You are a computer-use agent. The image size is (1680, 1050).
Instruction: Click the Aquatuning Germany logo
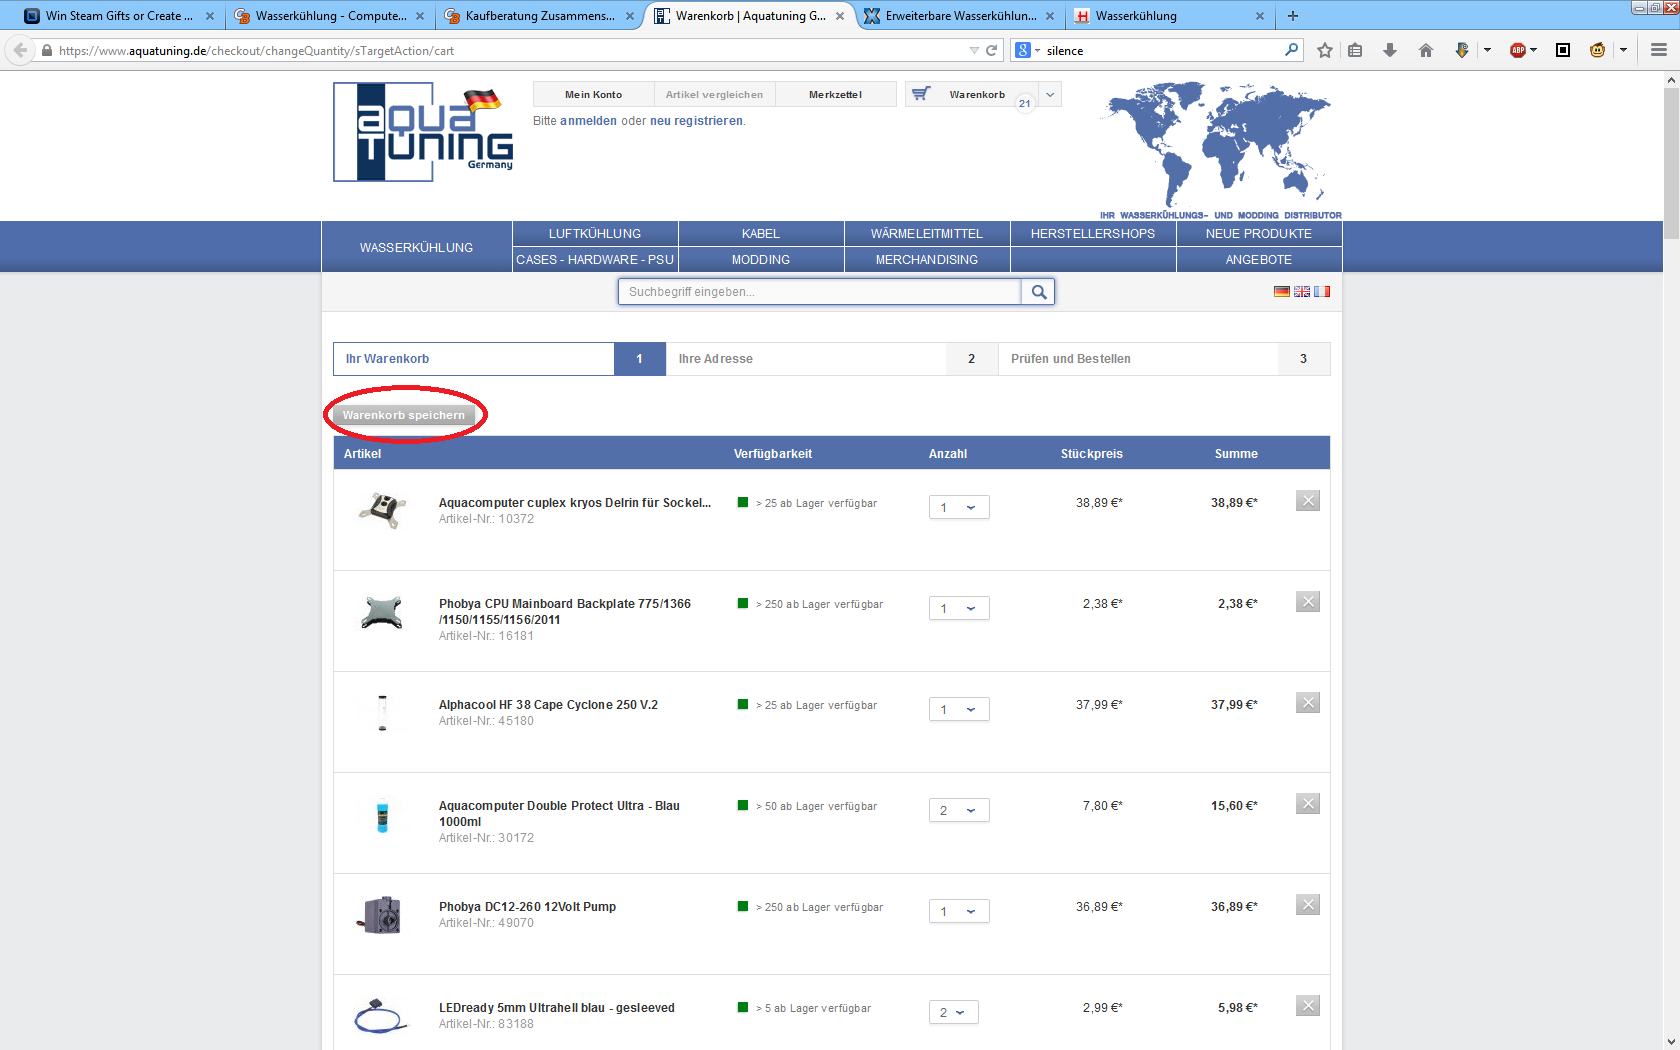423,132
